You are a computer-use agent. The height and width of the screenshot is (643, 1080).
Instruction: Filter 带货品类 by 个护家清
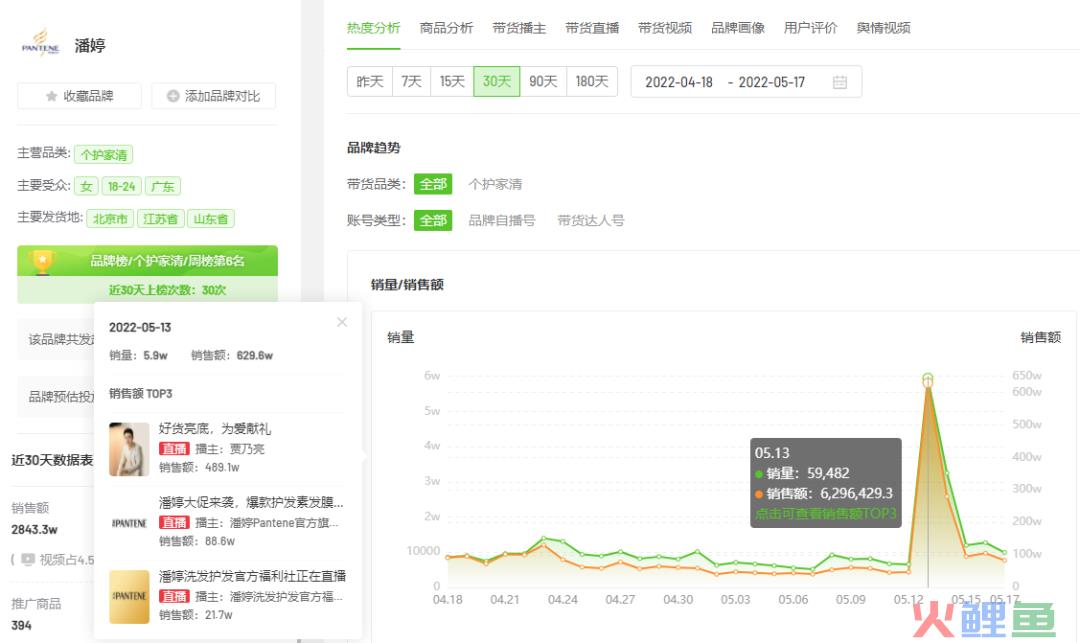point(495,184)
